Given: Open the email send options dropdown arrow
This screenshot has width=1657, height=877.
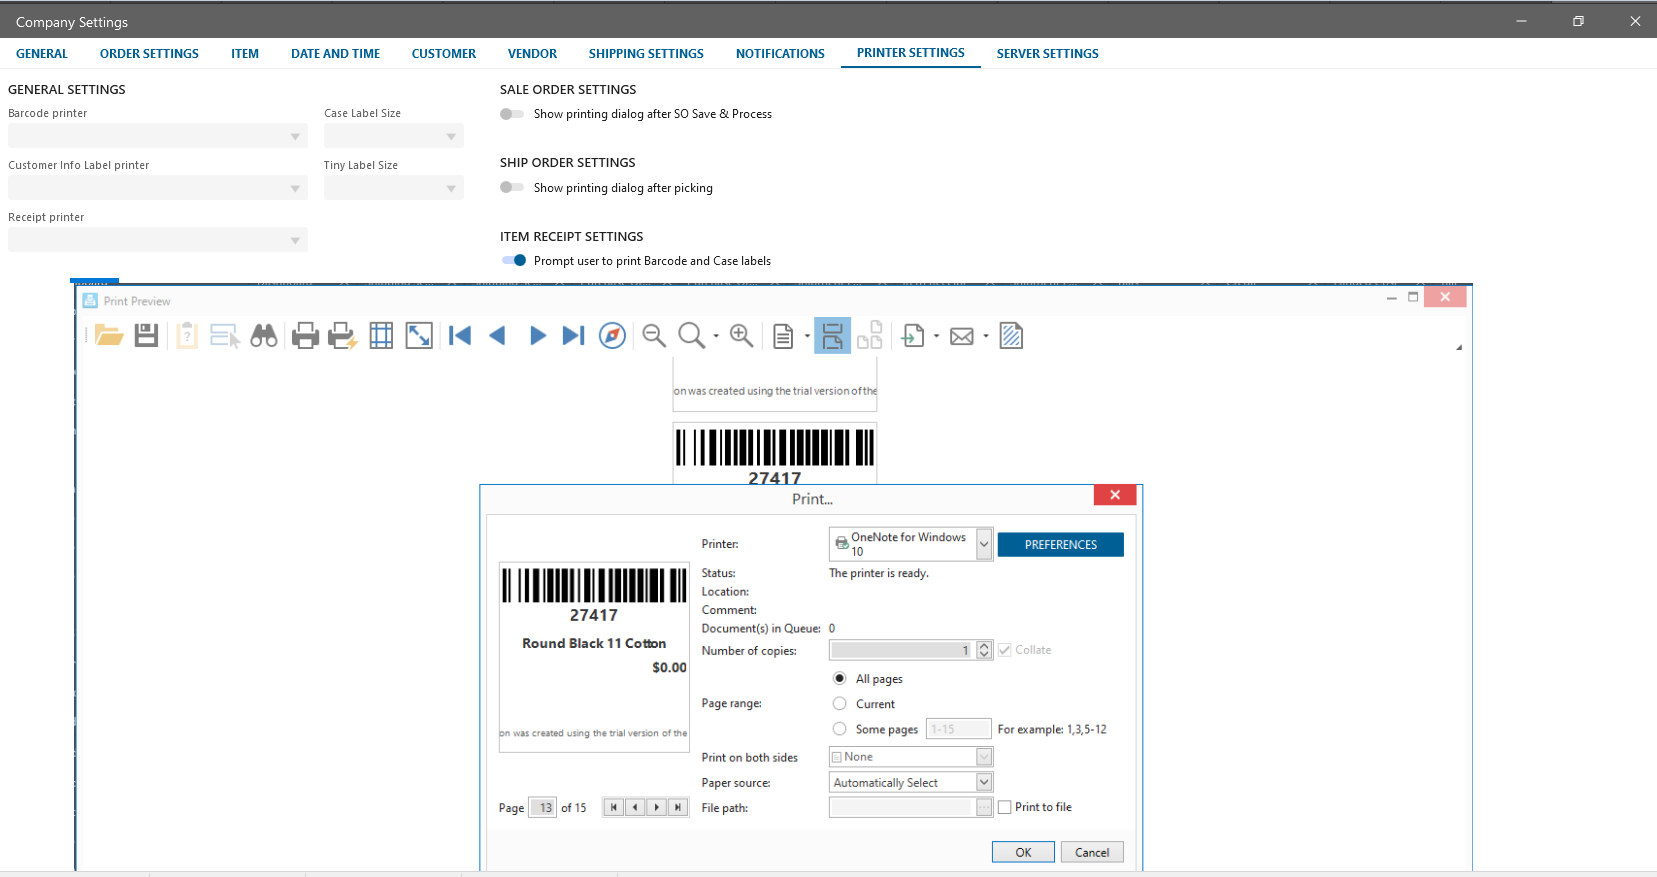Looking at the screenshot, I should [x=986, y=336].
